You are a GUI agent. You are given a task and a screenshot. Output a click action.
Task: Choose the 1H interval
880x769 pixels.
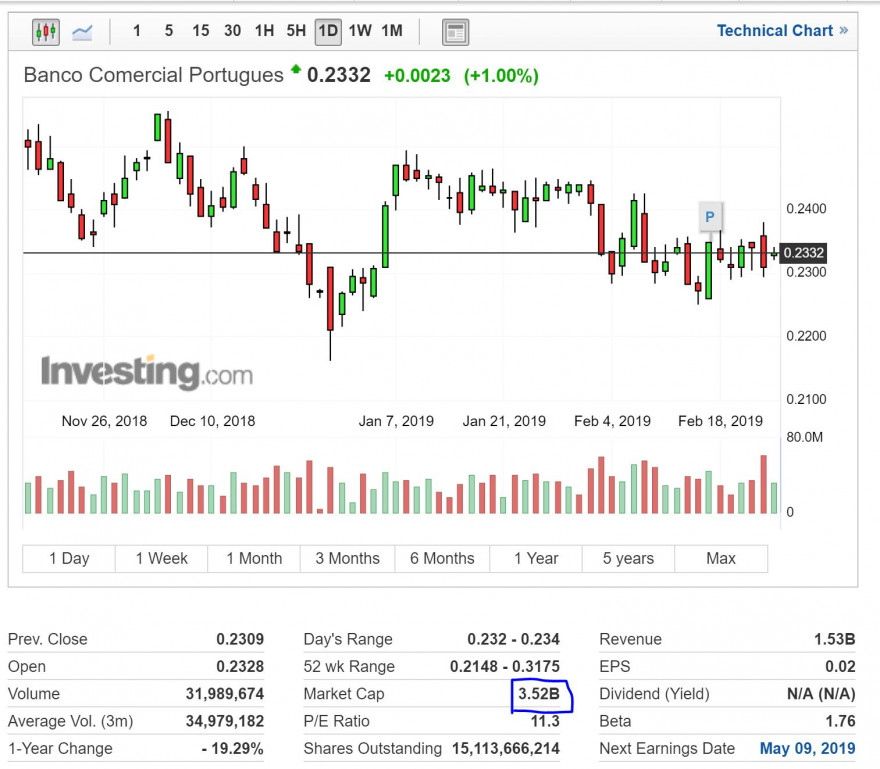pyautogui.click(x=264, y=31)
